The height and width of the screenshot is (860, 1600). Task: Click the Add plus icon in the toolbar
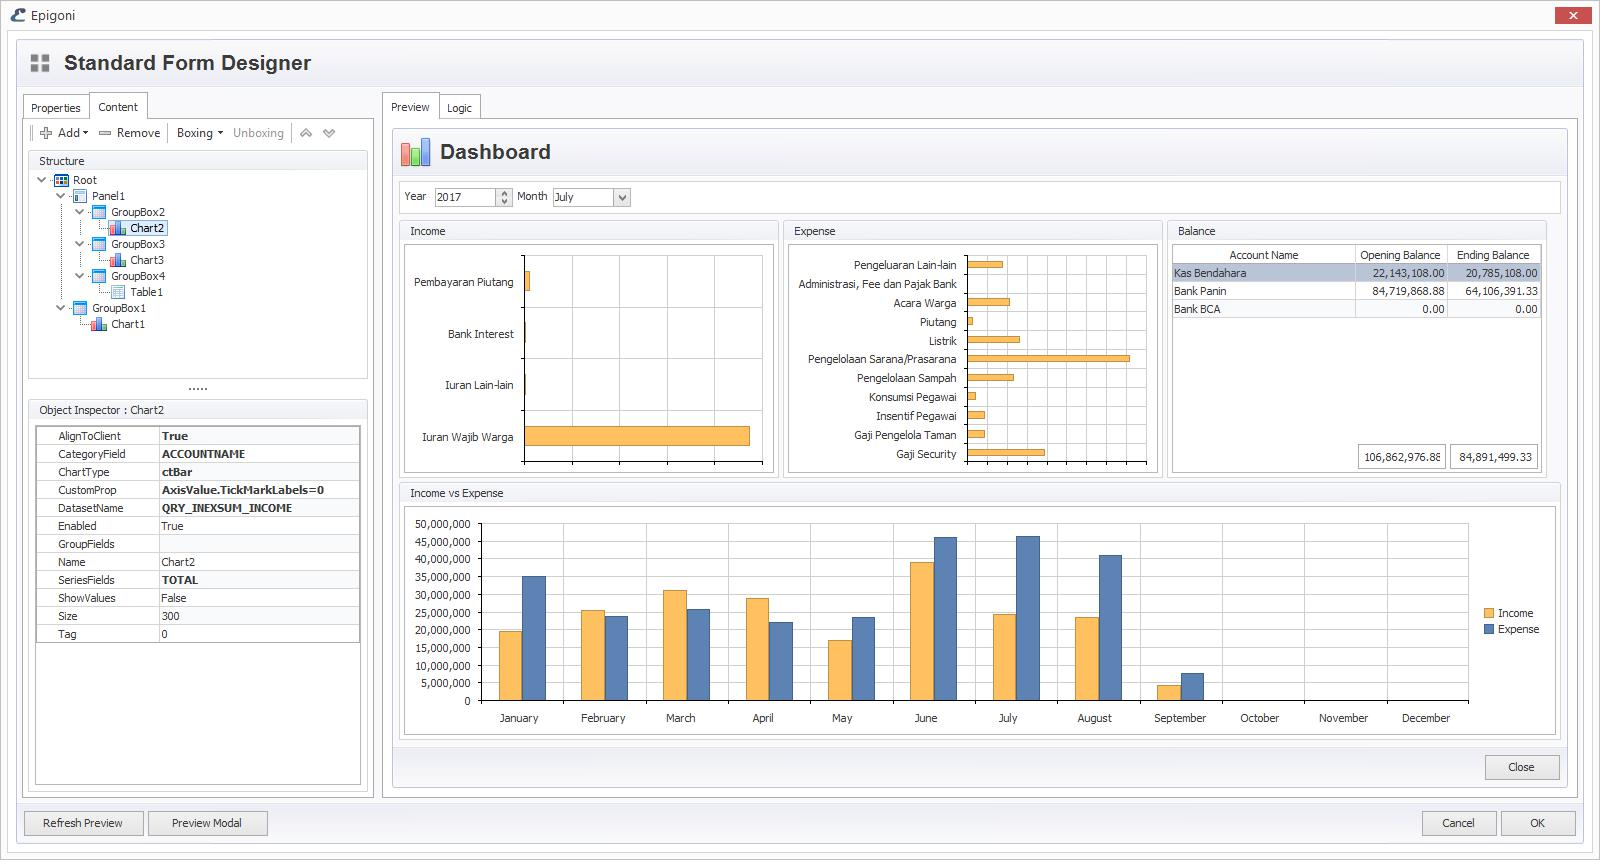point(46,133)
